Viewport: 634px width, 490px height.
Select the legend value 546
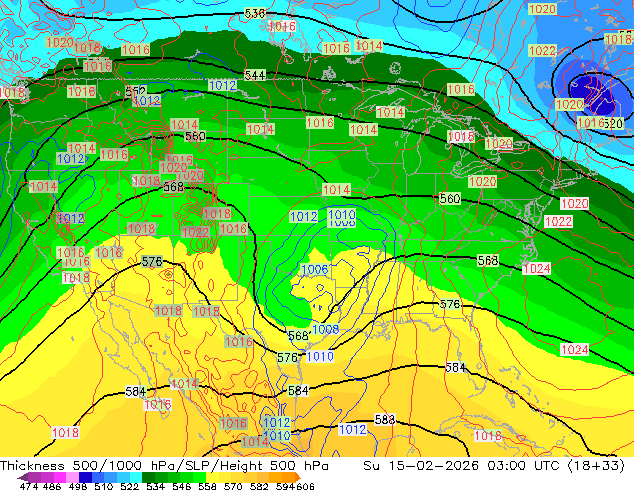(181, 486)
